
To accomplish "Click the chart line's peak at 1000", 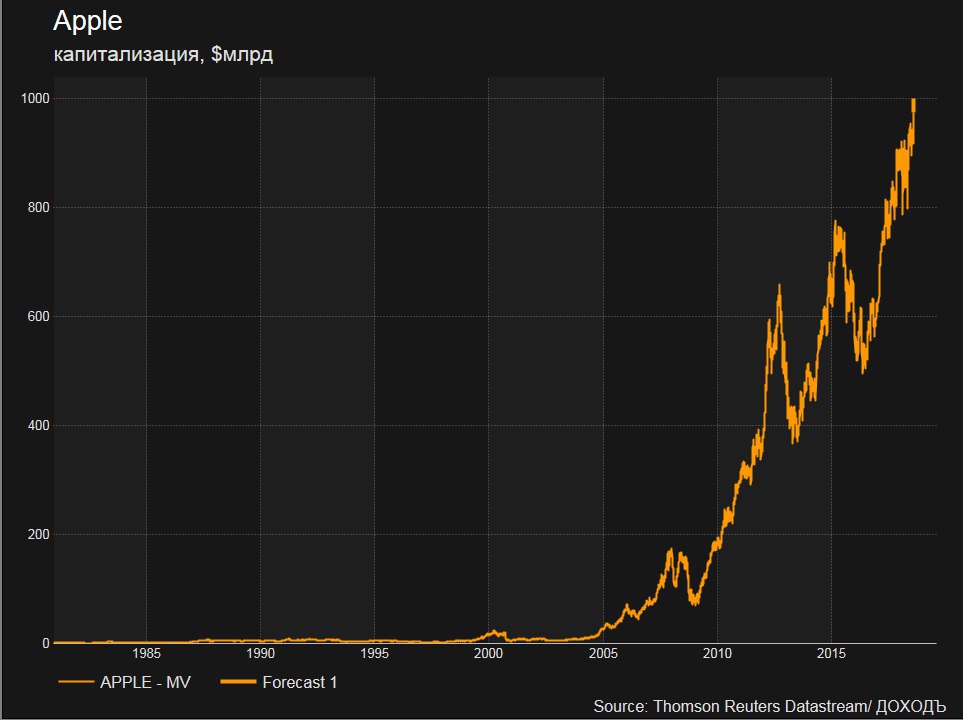I will tap(914, 100).
